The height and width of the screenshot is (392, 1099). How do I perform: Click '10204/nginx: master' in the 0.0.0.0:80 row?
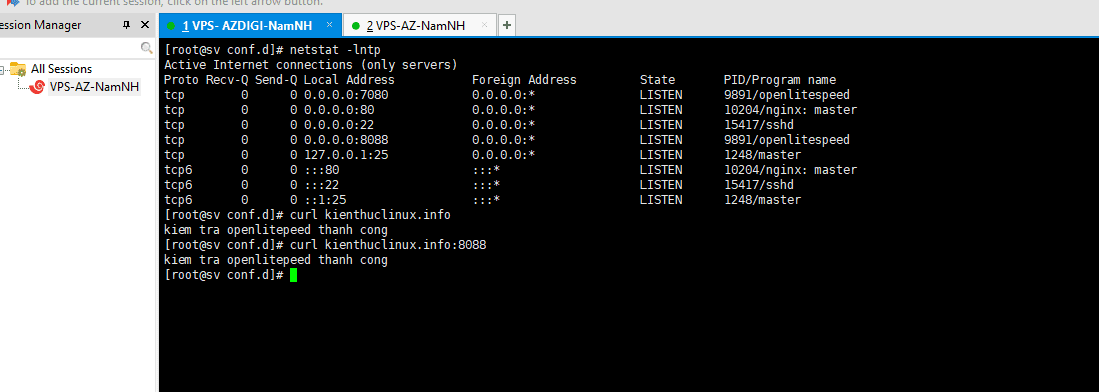coord(790,110)
